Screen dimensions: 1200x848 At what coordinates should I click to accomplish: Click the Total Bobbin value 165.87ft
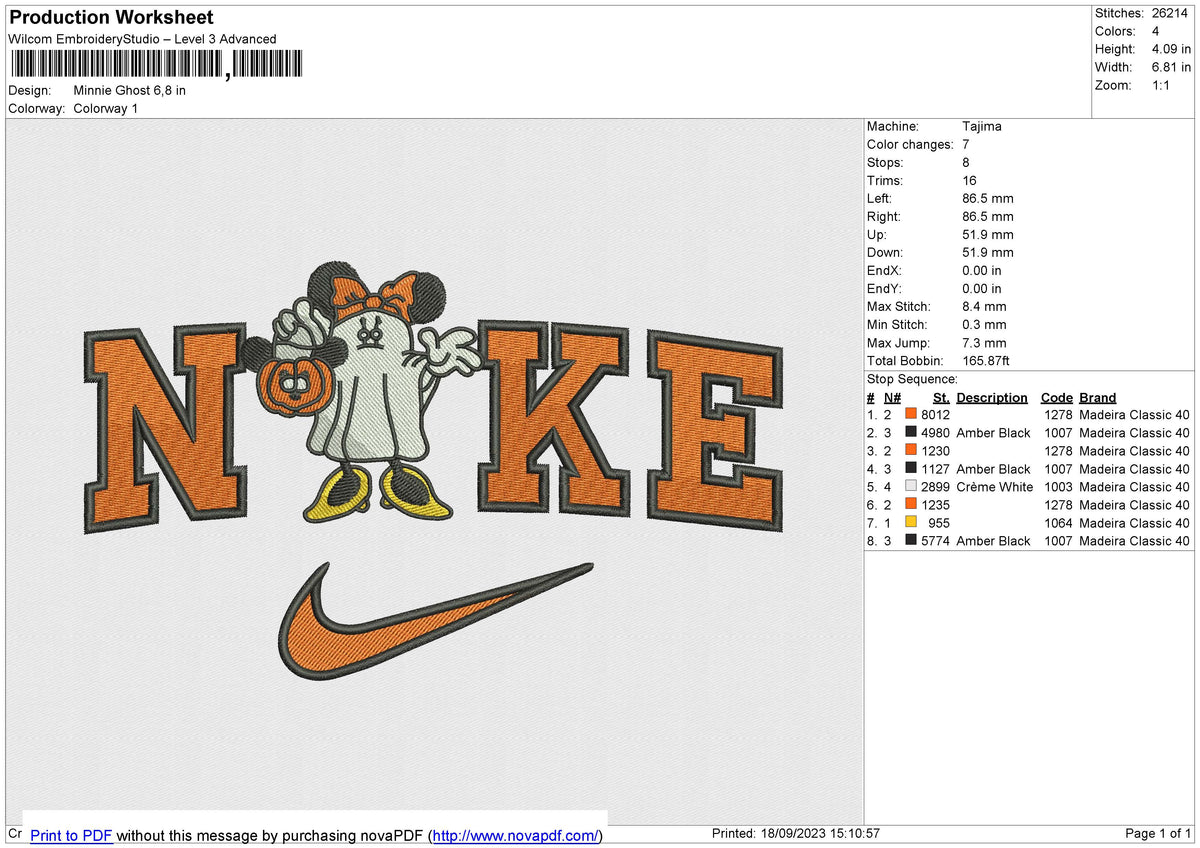coord(986,360)
